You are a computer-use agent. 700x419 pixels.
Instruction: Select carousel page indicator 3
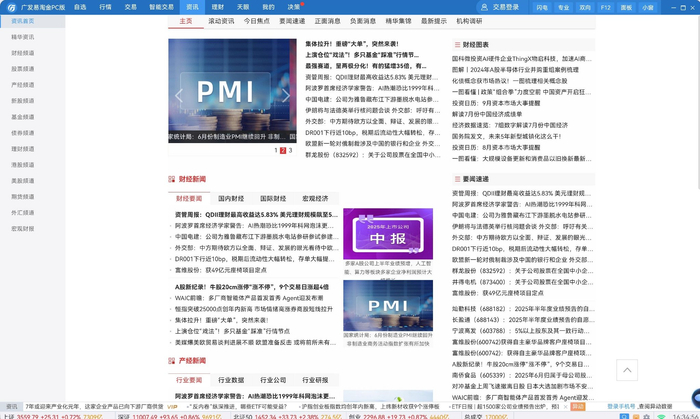tap(290, 151)
